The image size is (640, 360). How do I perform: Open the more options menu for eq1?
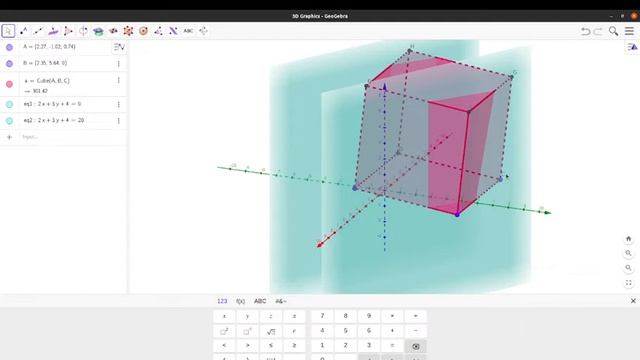pyautogui.click(x=119, y=104)
